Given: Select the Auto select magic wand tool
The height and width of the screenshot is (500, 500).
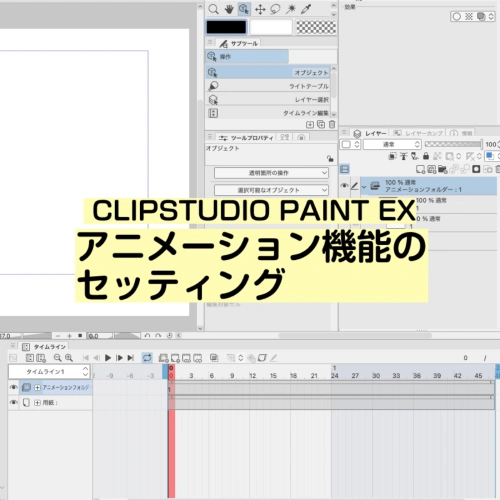Looking at the screenshot, I should click(x=291, y=9).
